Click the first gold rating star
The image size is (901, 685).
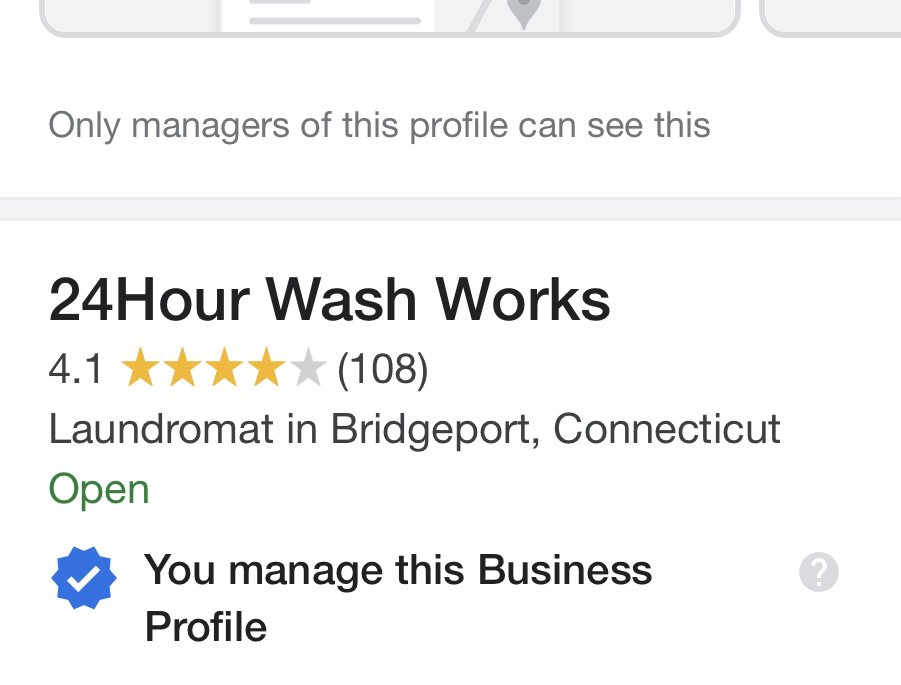pyautogui.click(x=141, y=367)
